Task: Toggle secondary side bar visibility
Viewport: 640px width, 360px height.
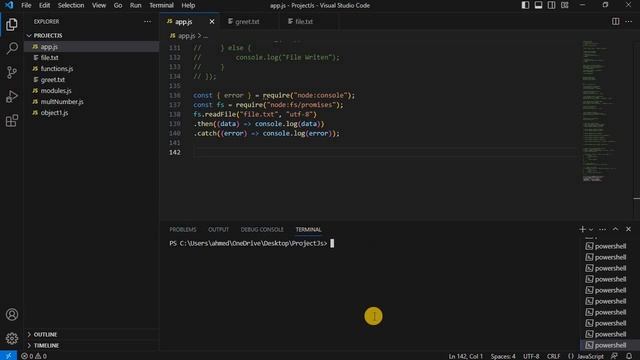Action: [x=551, y=5]
